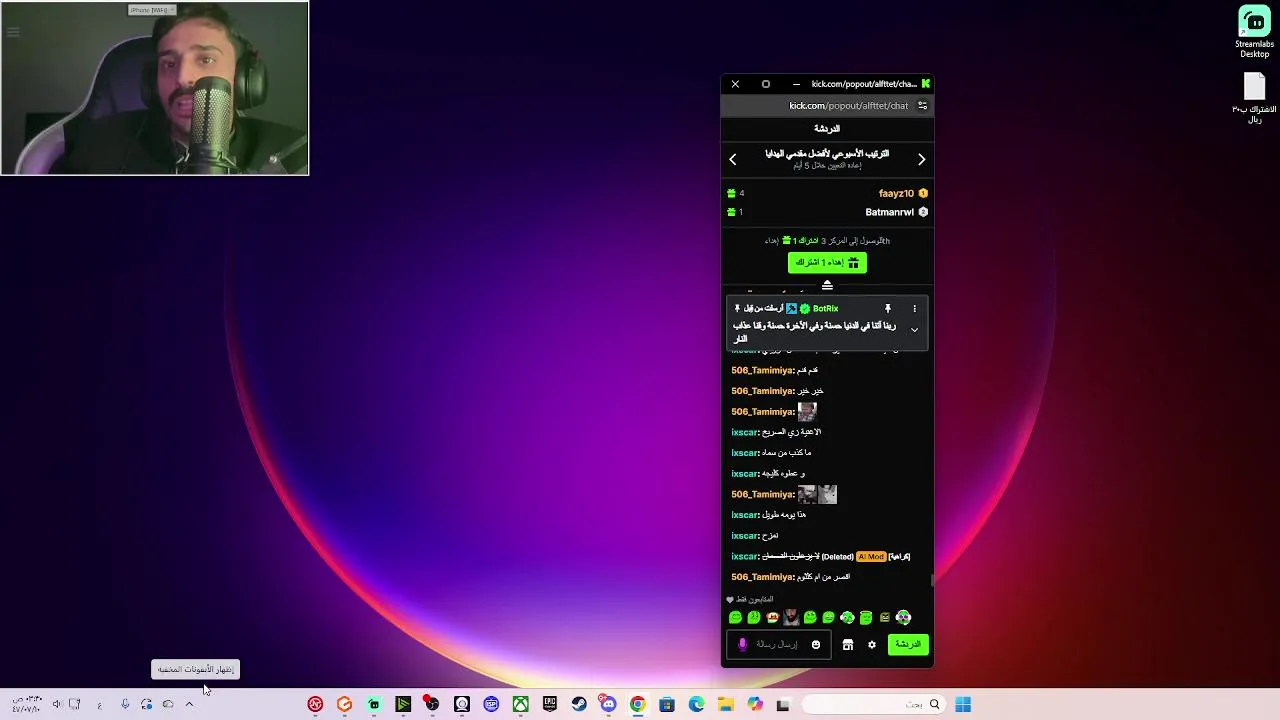Collapse the leaderboard panel with eject arrow
Image resolution: width=1280 pixels, height=720 pixels.
827,285
